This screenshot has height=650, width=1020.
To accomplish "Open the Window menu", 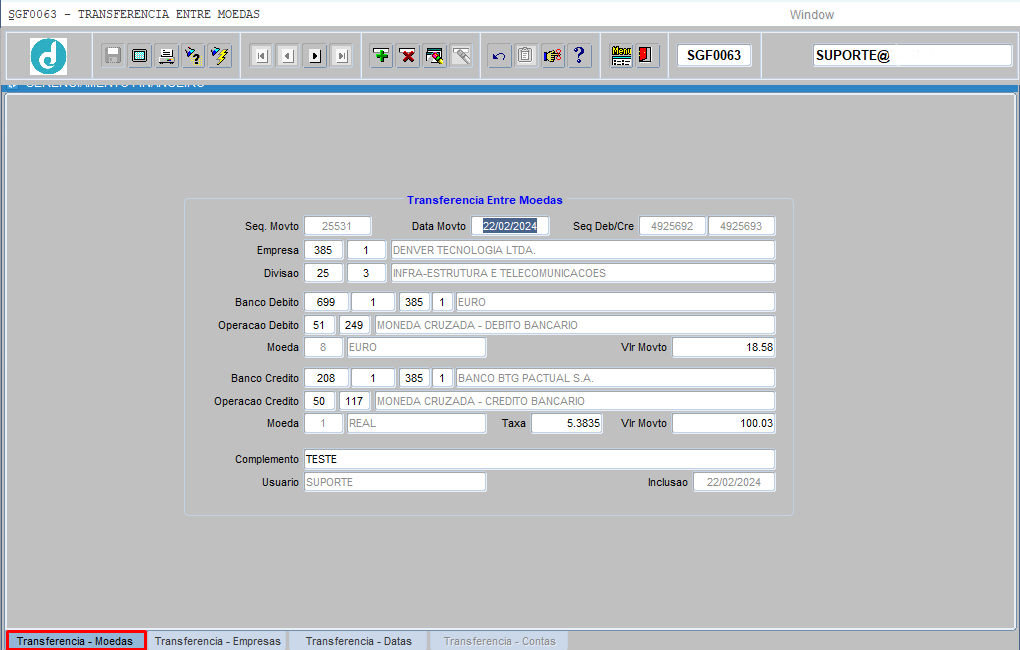I will point(811,14).
